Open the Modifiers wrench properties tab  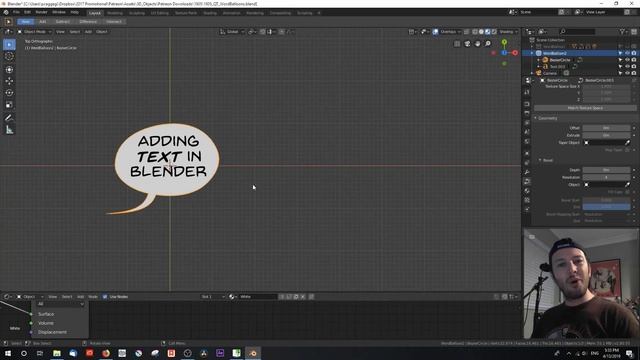(527, 172)
